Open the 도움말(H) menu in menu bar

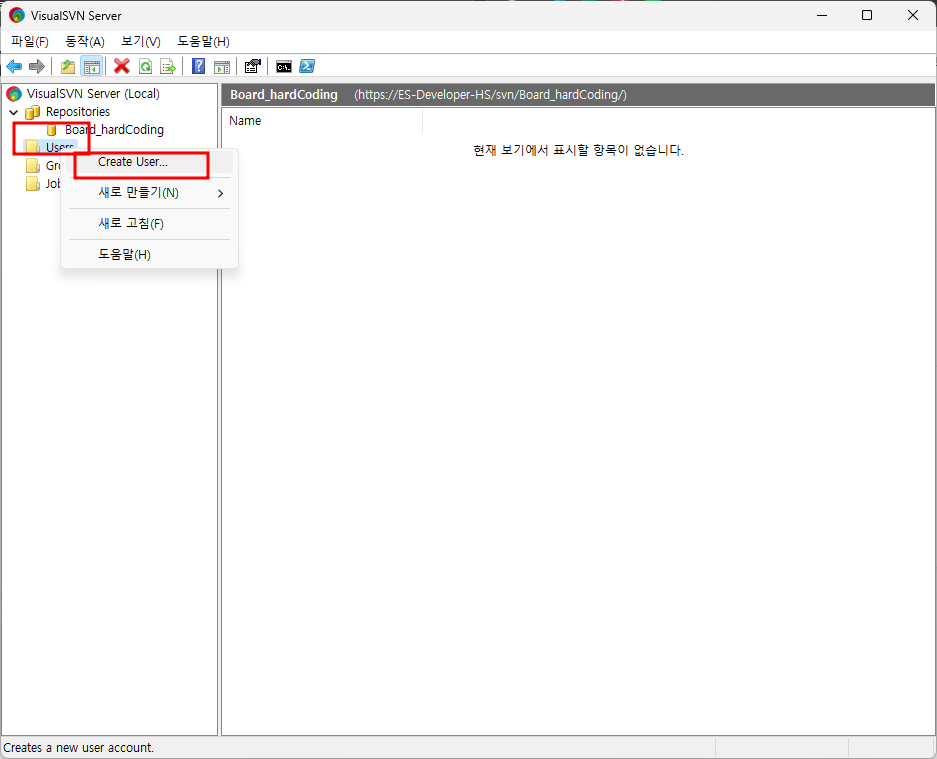point(203,41)
